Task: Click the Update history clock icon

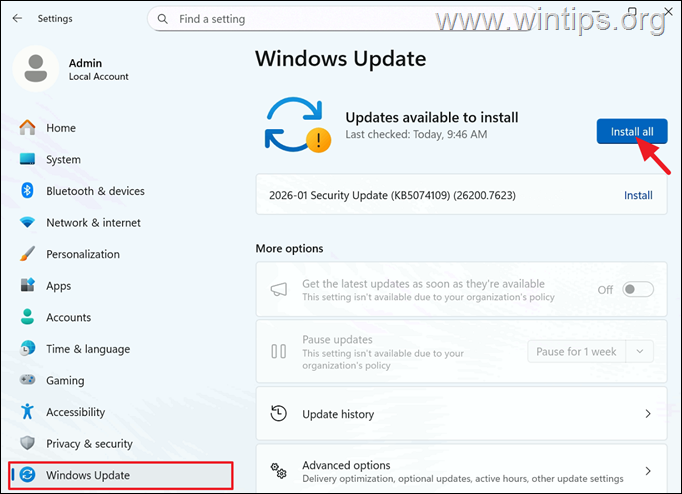Action: [x=278, y=414]
